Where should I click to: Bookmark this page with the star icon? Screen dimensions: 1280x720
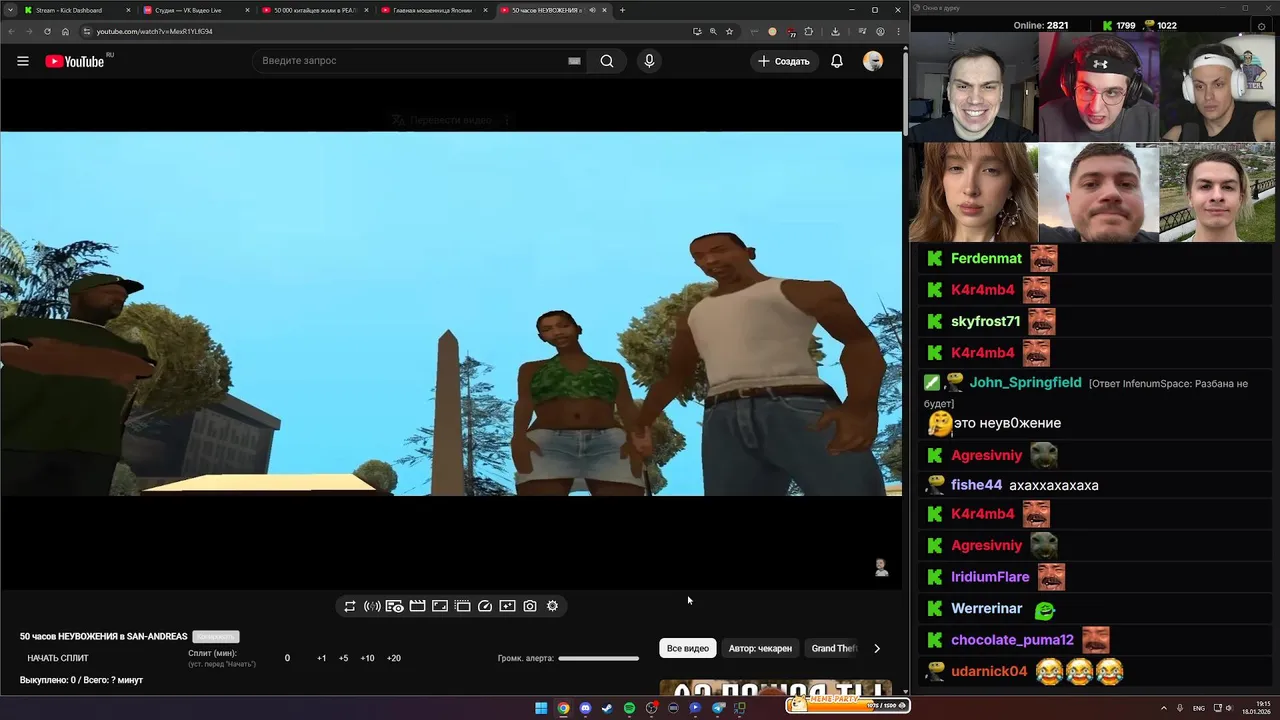pos(729,31)
